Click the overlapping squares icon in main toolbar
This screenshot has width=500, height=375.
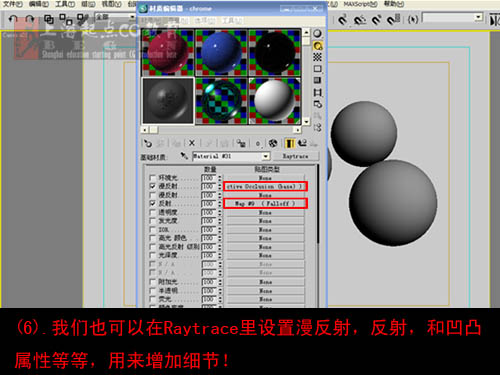click(49, 19)
